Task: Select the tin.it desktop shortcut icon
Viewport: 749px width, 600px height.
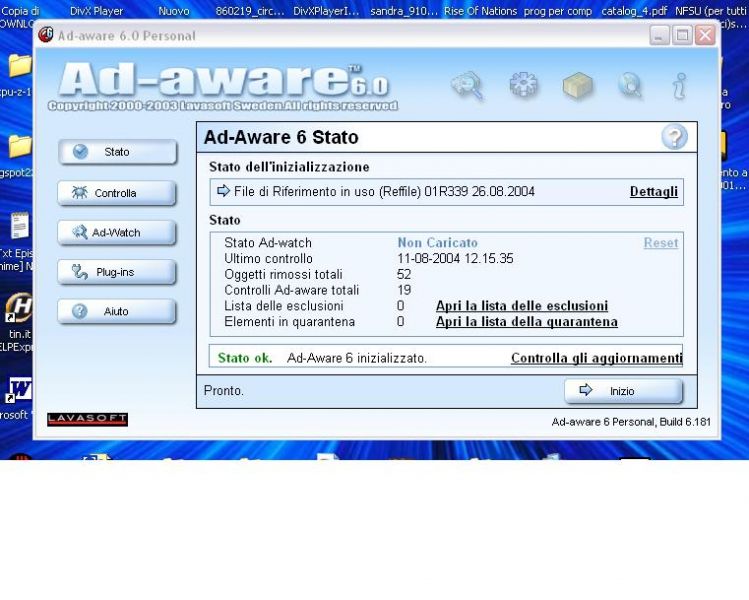Action: click(x=19, y=308)
